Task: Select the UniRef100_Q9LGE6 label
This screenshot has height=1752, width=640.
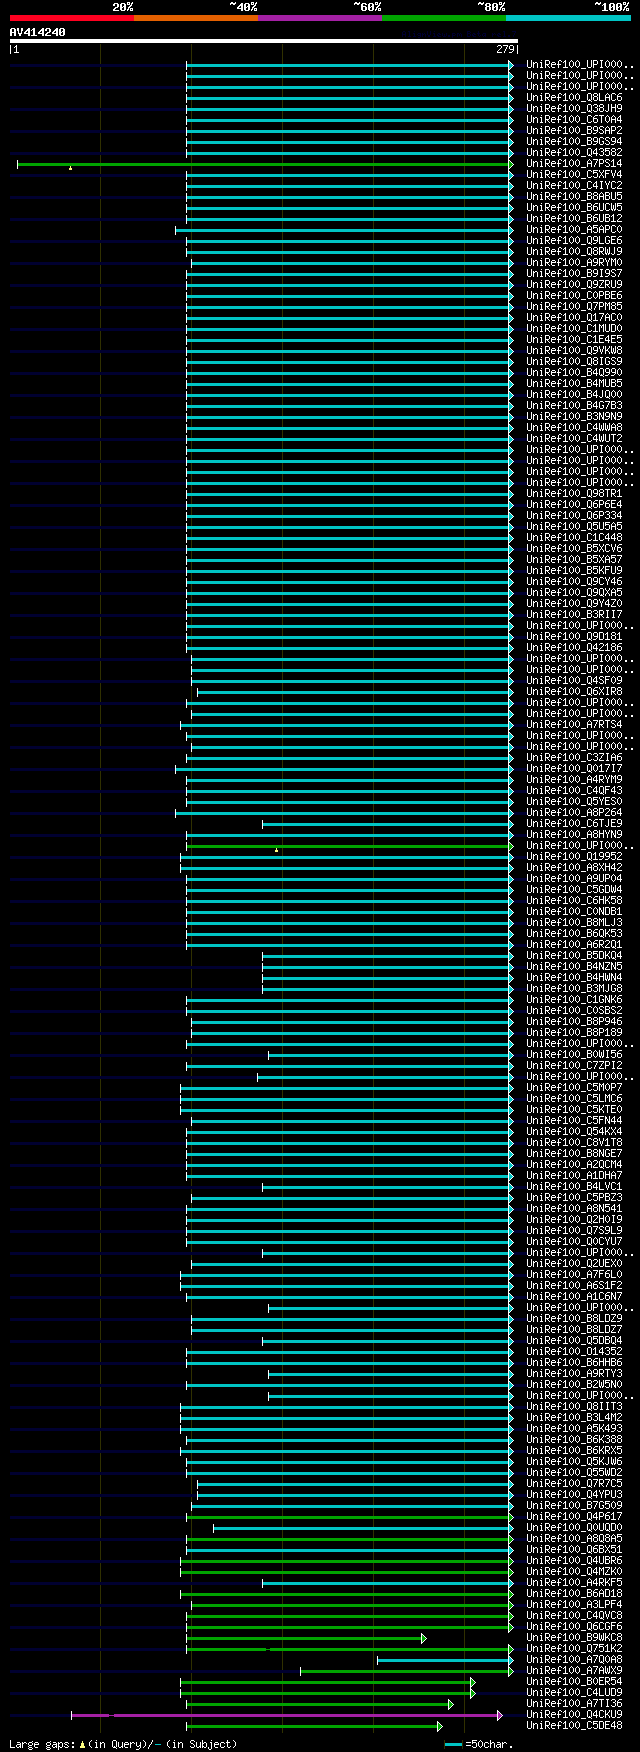Action: [x=574, y=241]
